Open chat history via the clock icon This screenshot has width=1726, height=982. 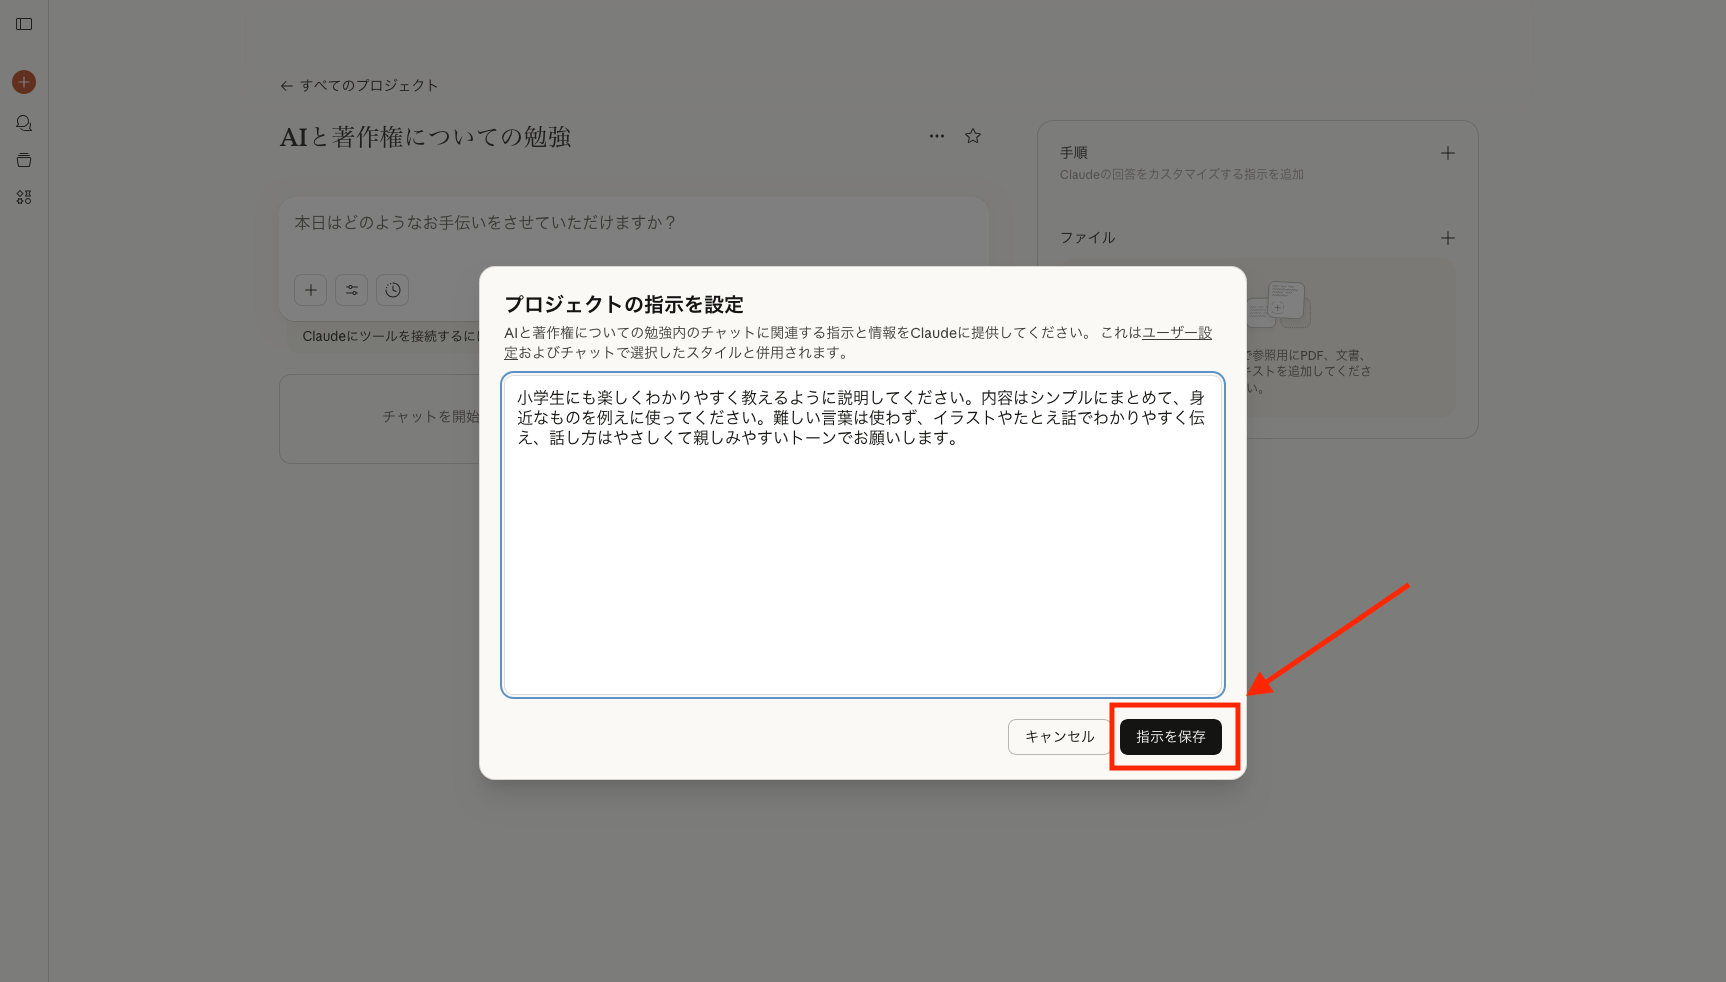tap(392, 290)
